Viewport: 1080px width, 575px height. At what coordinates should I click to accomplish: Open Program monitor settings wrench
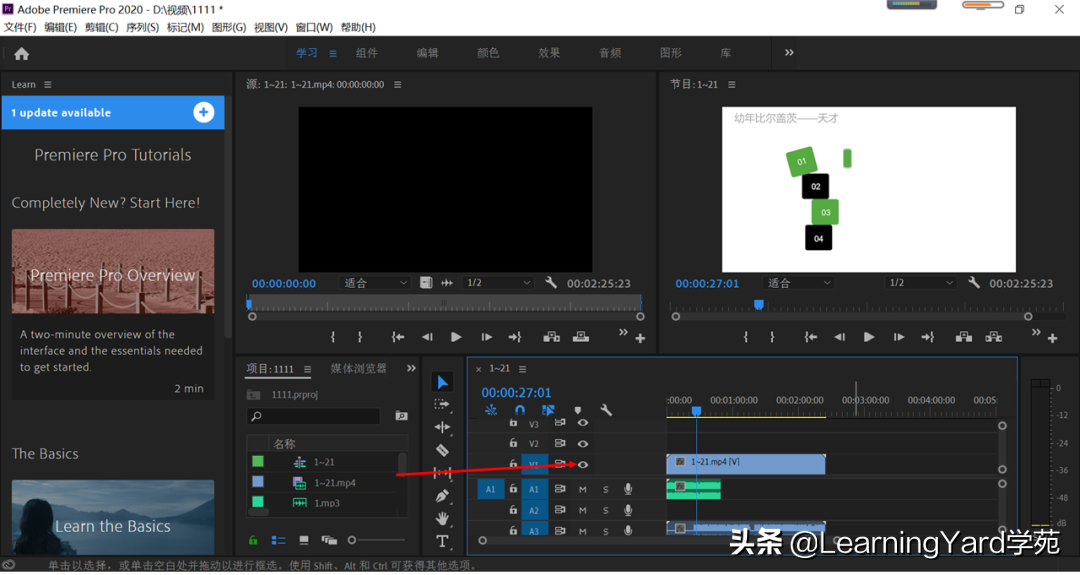click(974, 283)
